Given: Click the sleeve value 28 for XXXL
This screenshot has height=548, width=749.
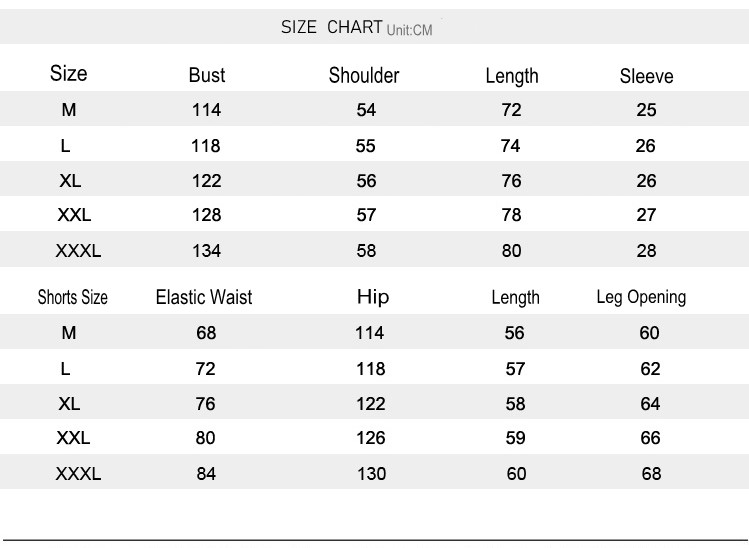Looking at the screenshot, I should point(646,251).
